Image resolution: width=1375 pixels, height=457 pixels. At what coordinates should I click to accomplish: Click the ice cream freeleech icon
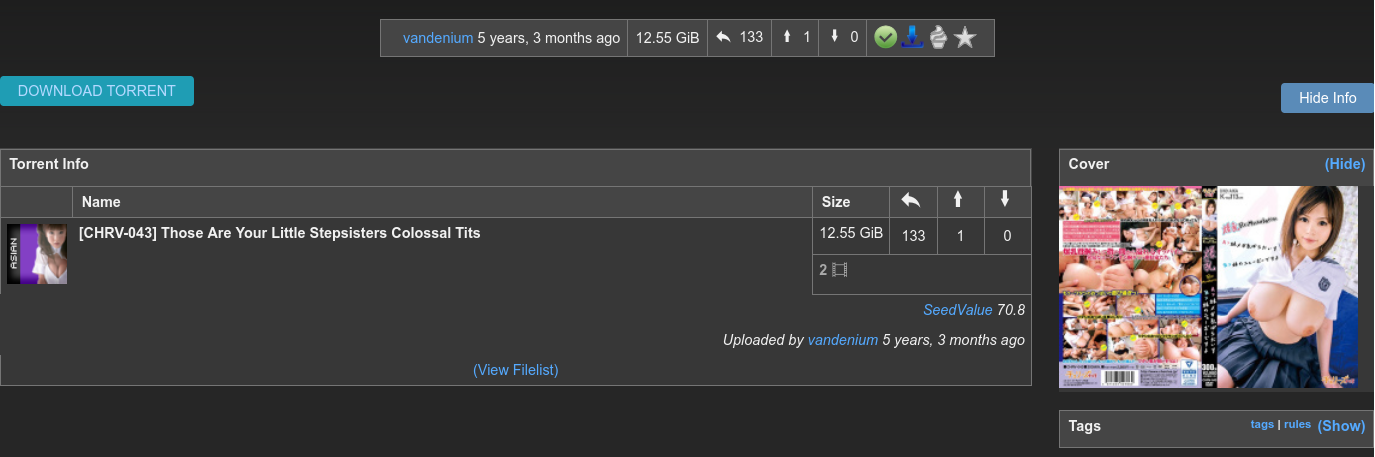click(938, 38)
